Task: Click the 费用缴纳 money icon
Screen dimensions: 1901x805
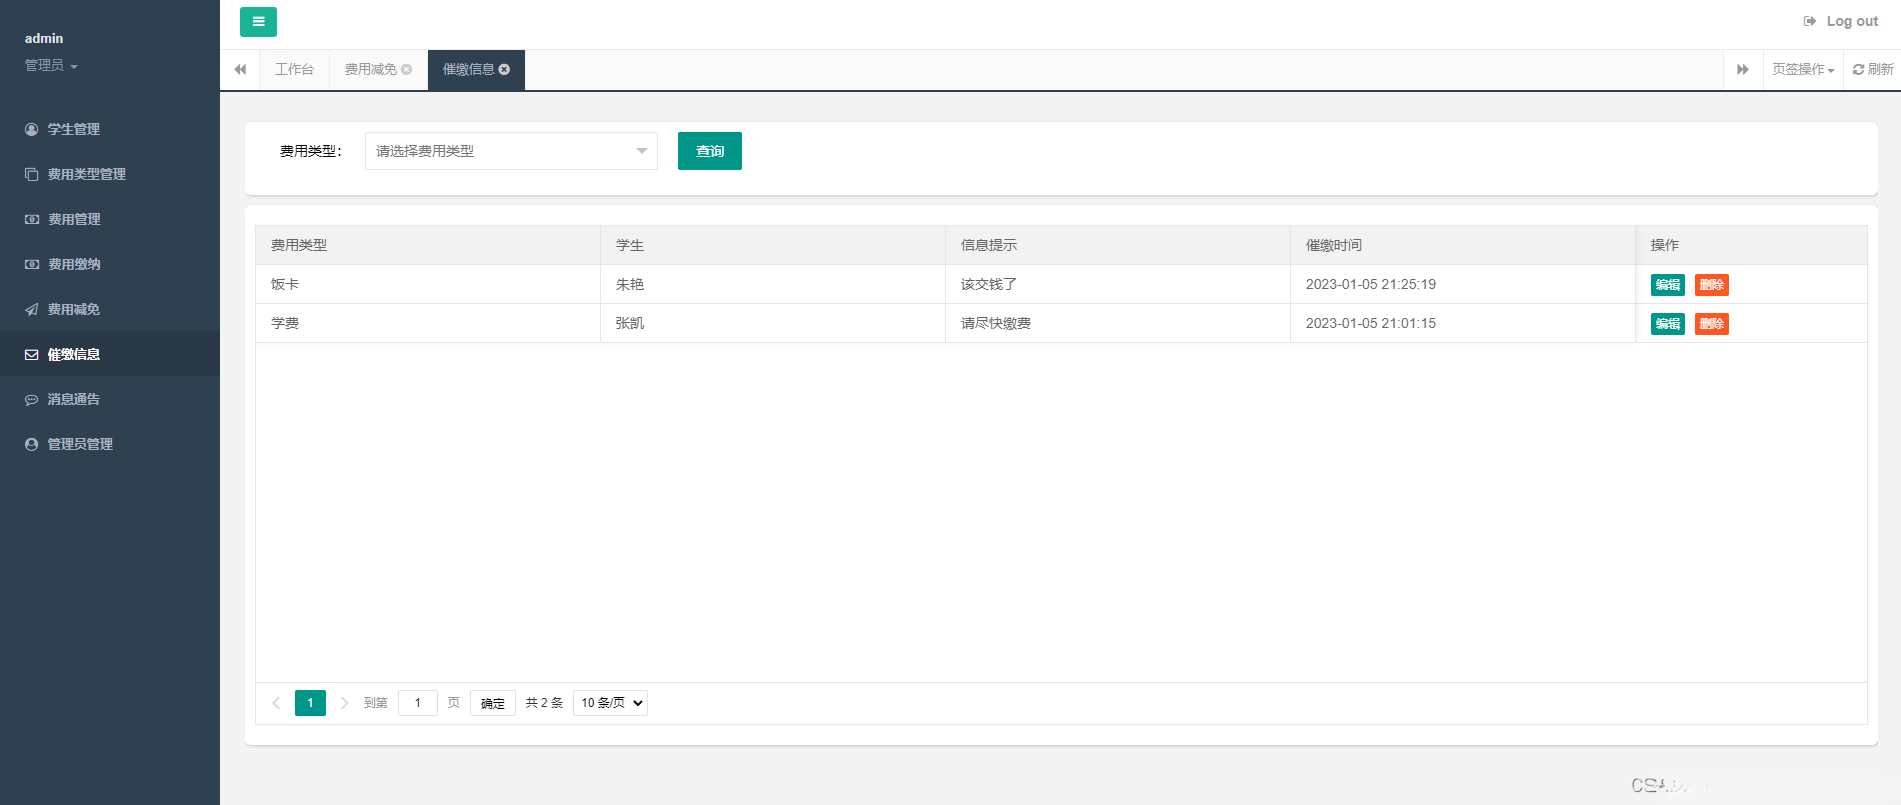Action: tap(32, 264)
